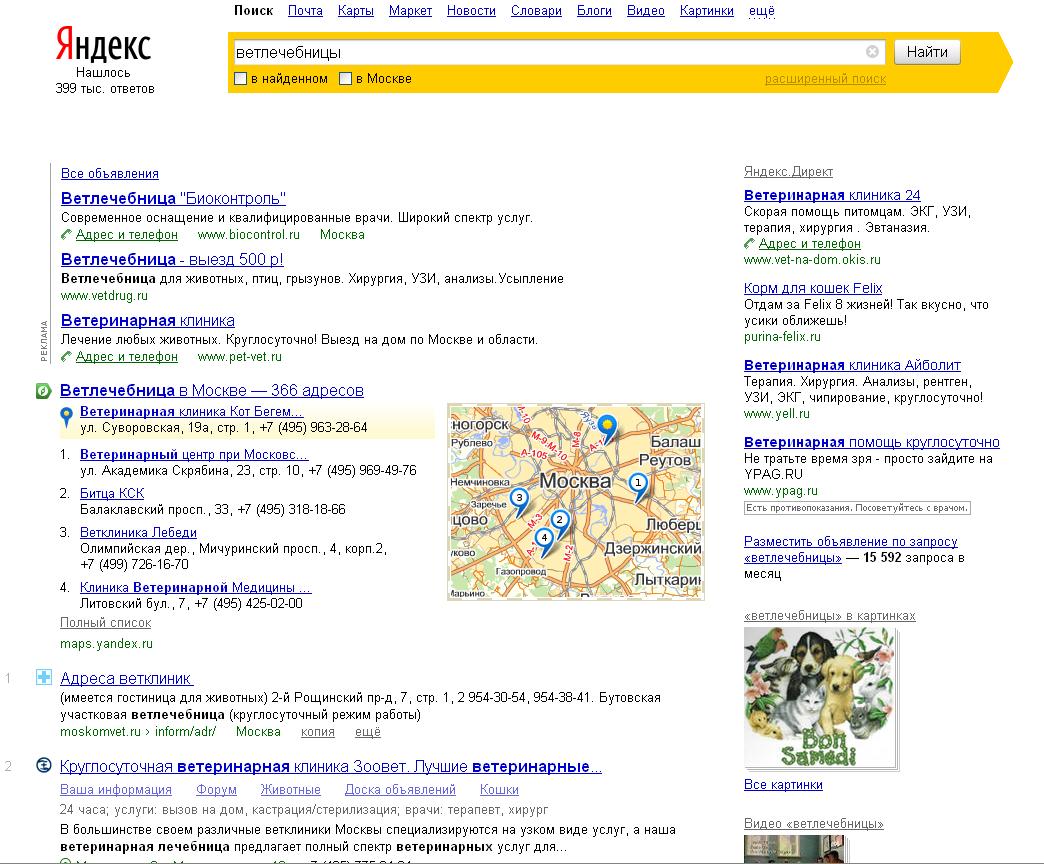Click the www.vetdrug.ru URL text

[104, 296]
